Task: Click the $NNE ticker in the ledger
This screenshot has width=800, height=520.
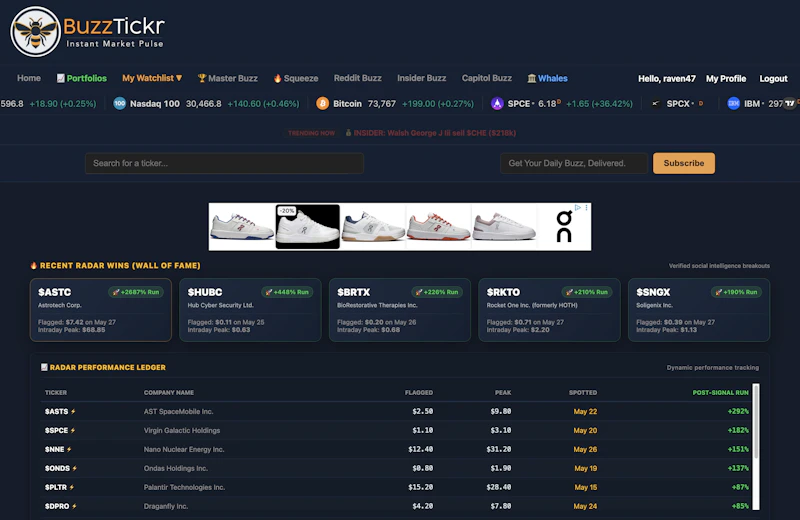Action: pyautogui.click(x=55, y=450)
